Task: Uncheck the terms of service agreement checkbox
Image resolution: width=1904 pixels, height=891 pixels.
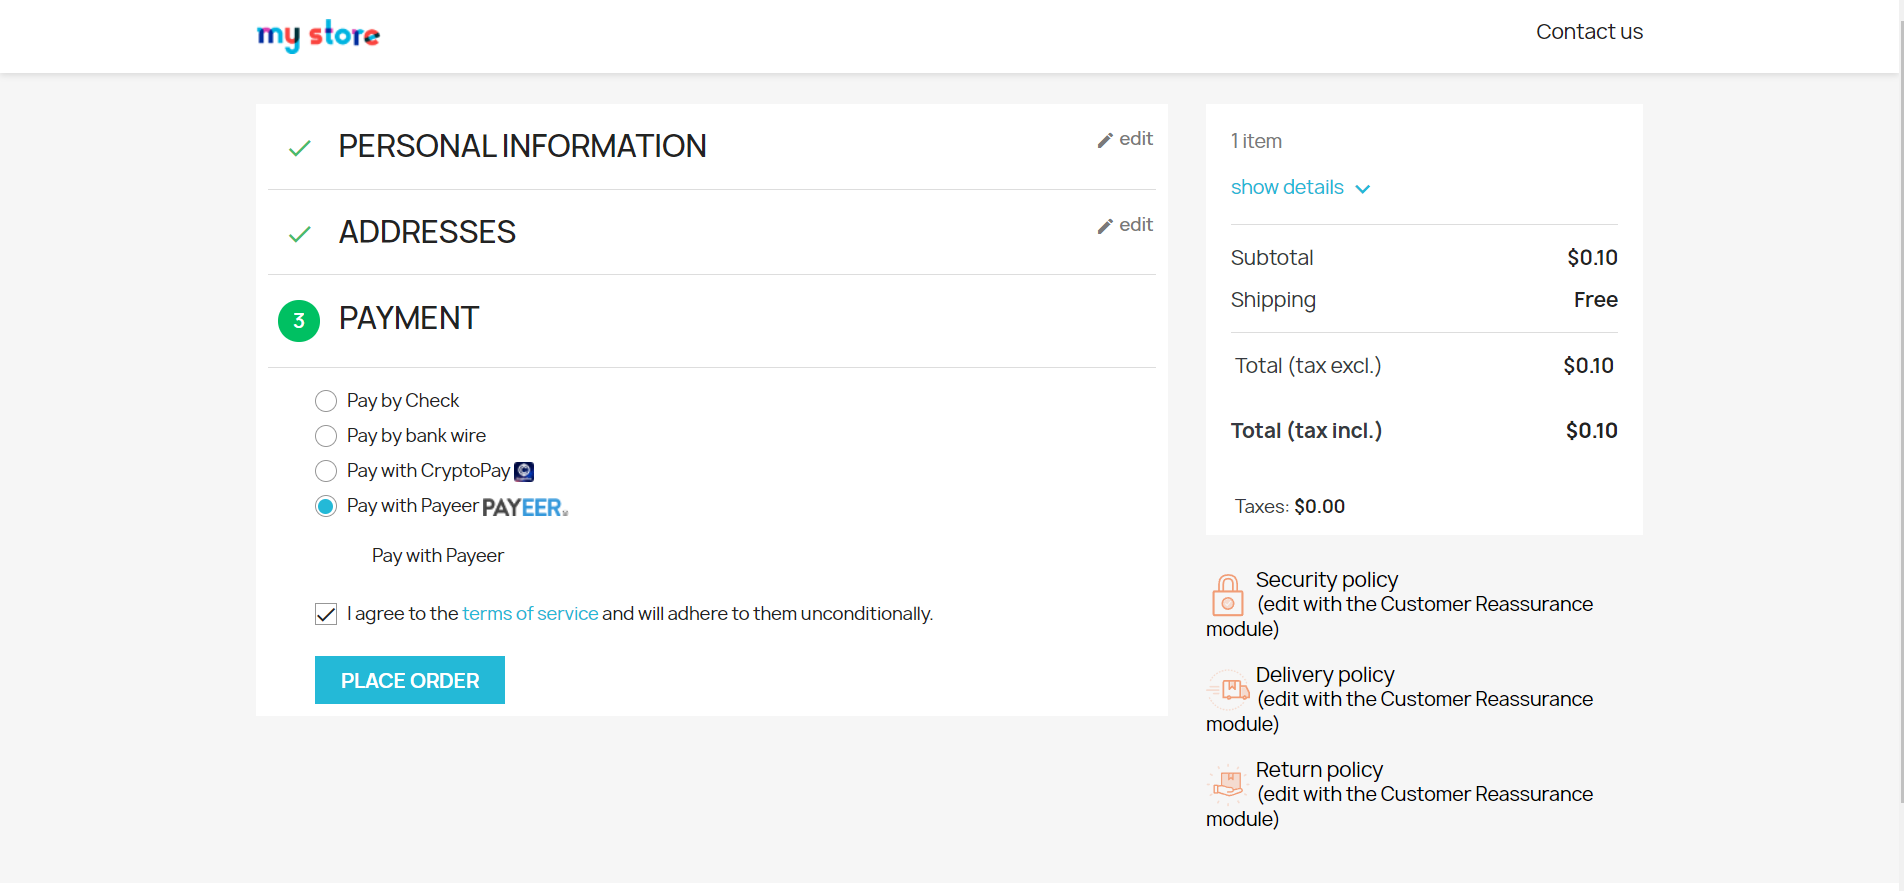Action: pos(326,614)
